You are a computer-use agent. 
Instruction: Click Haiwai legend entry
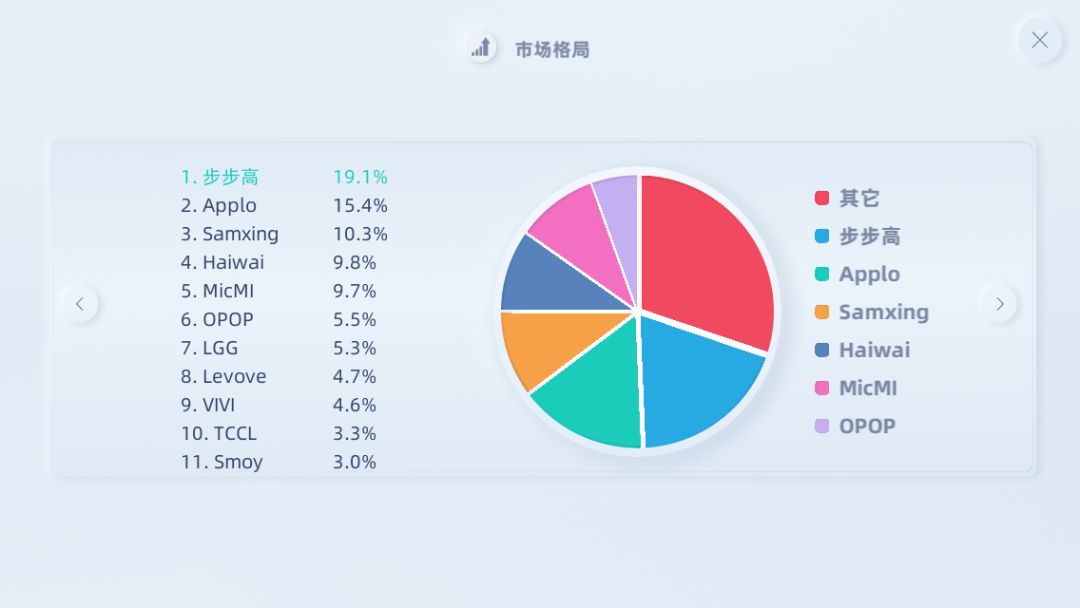(862, 350)
